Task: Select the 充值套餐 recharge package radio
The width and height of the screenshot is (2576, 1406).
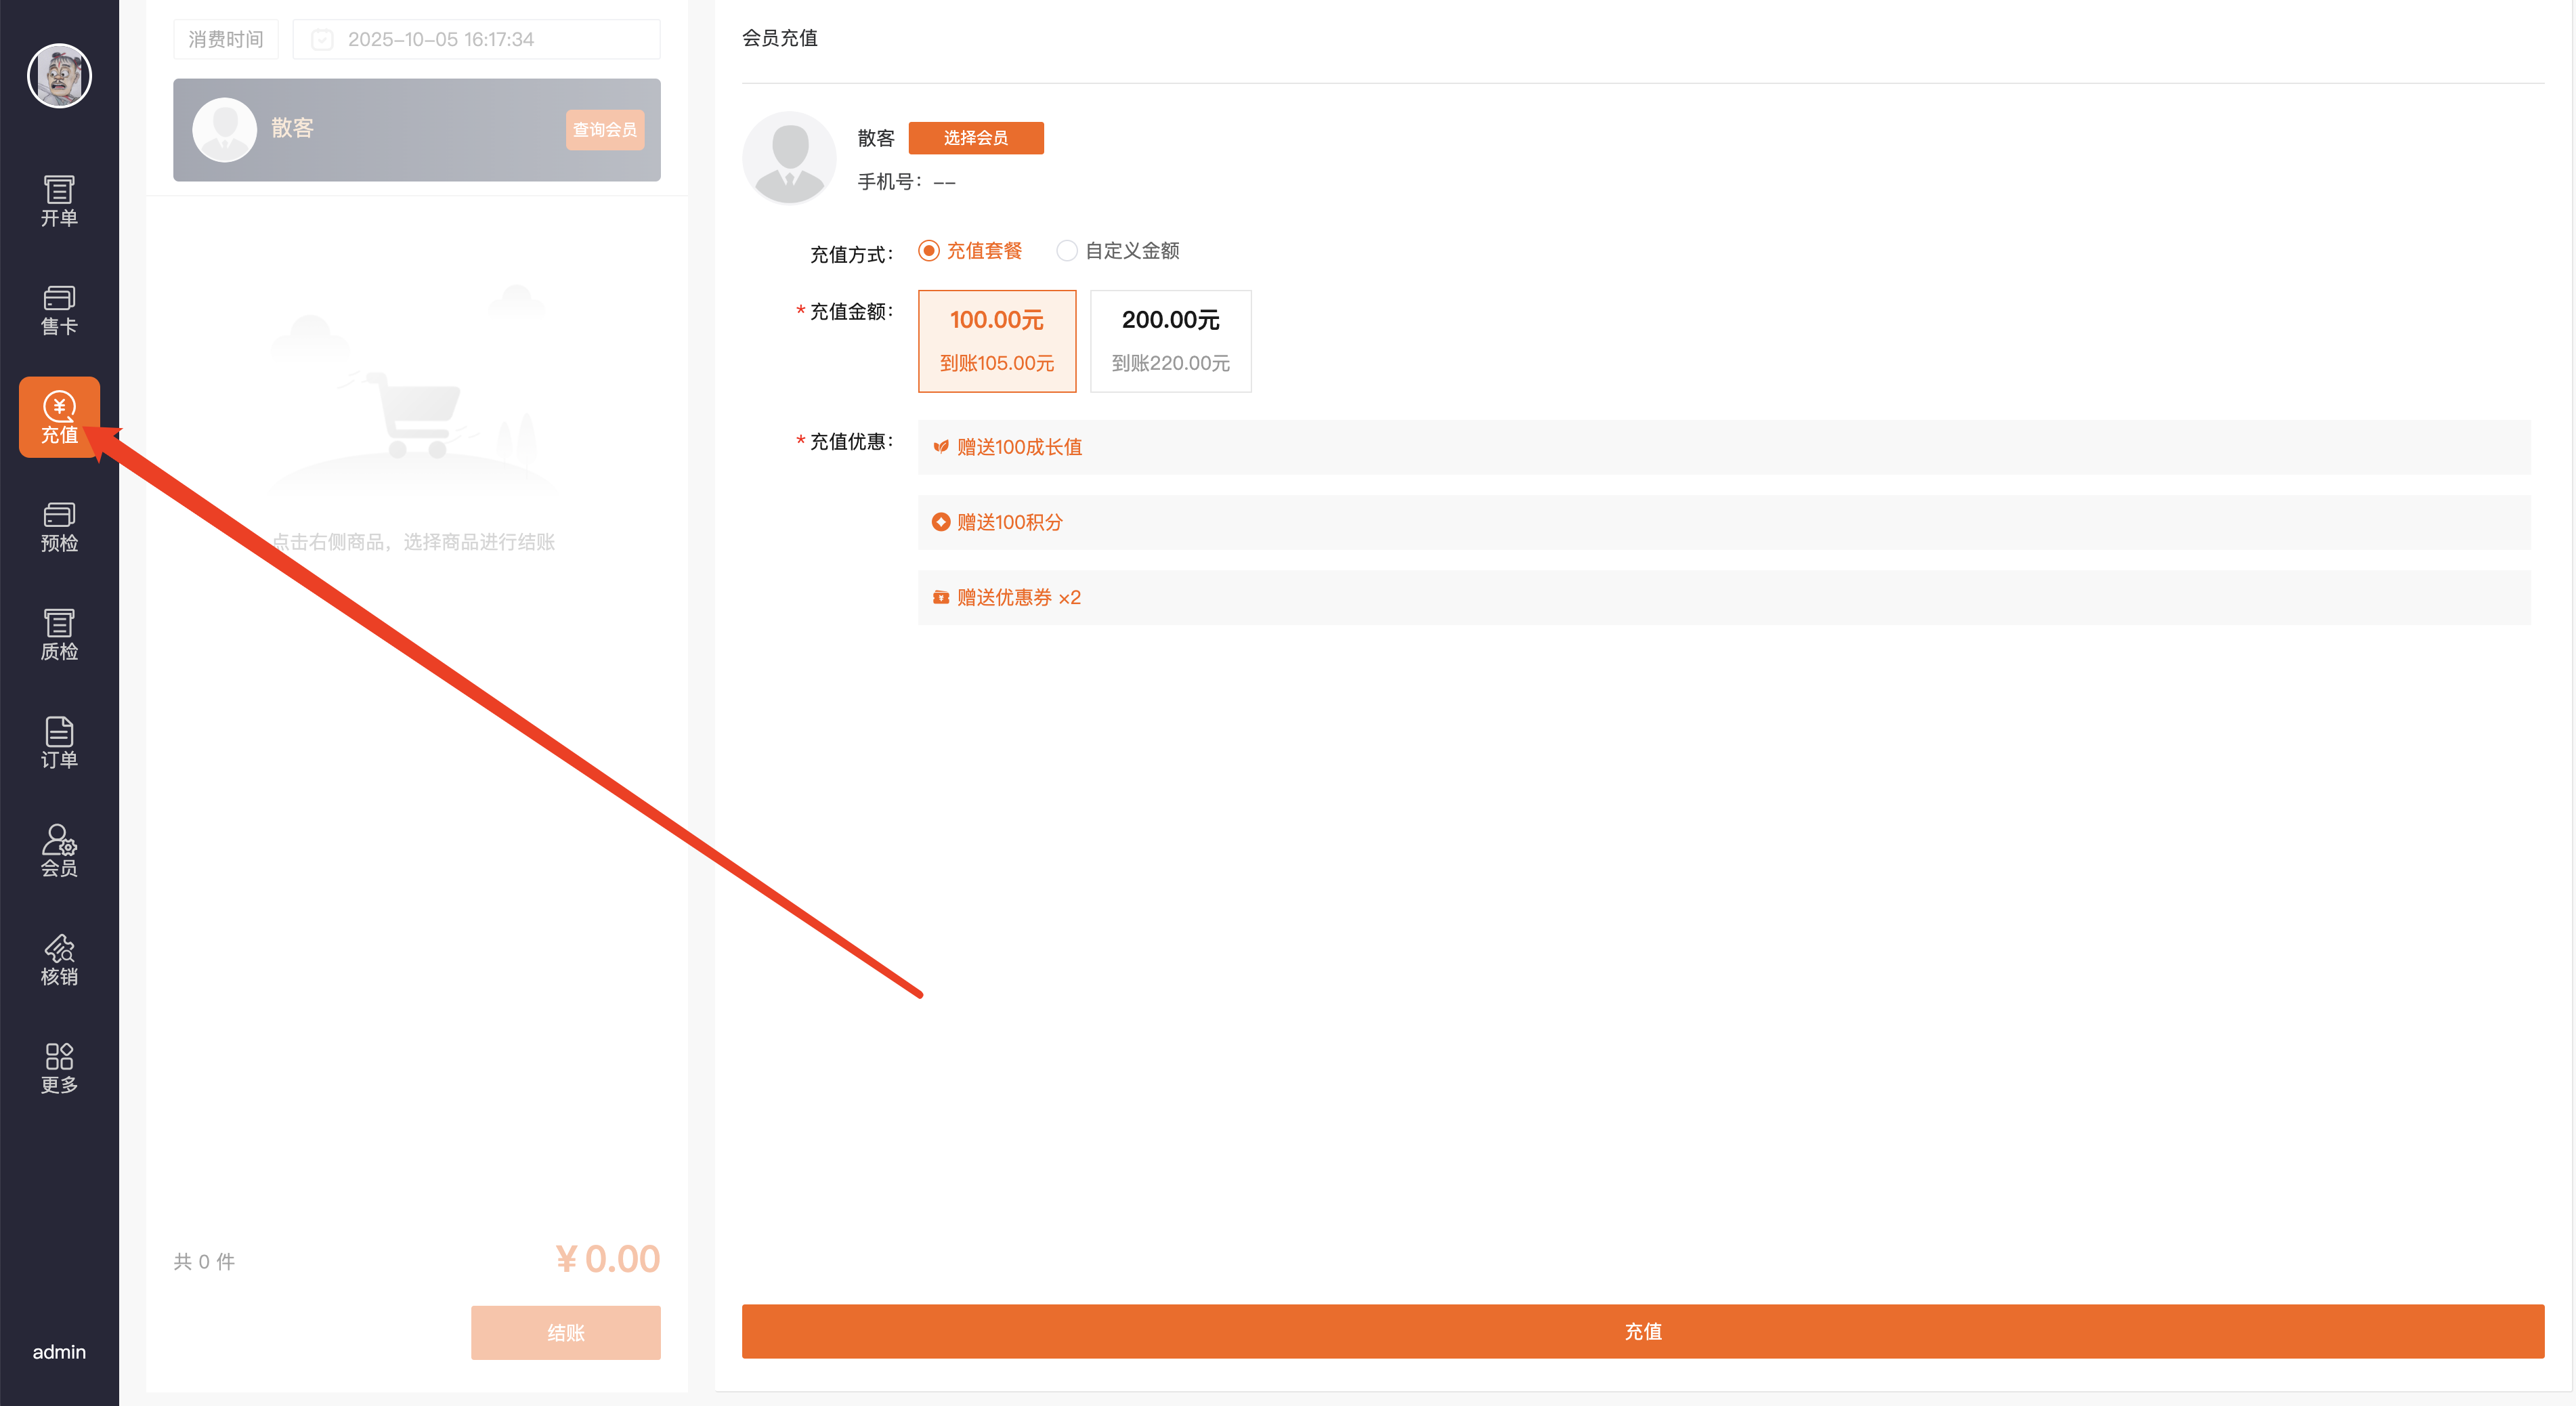Action: click(929, 251)
